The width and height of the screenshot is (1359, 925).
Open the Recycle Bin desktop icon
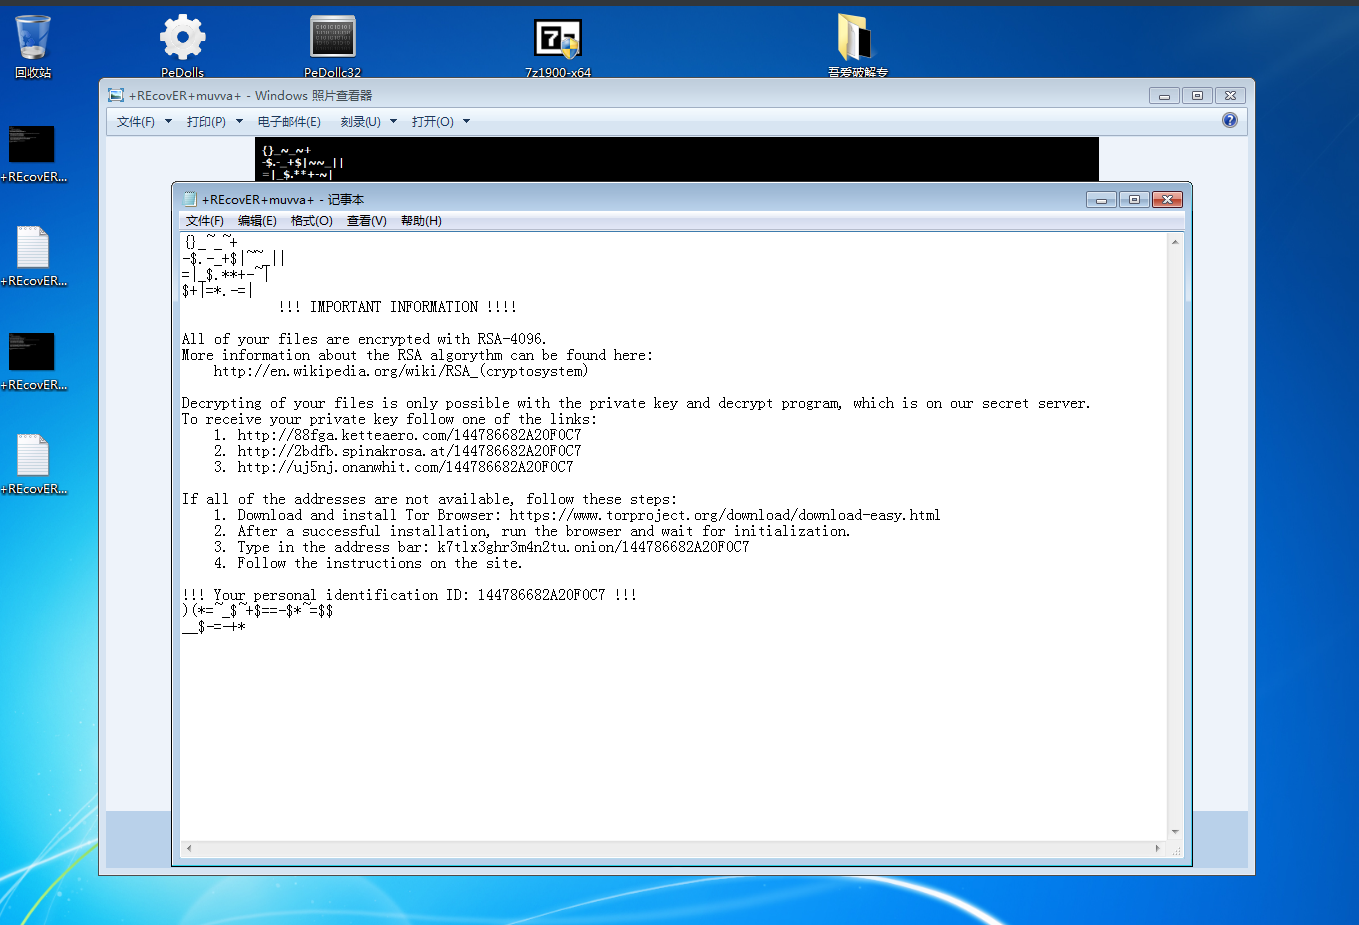pos(33,40)
